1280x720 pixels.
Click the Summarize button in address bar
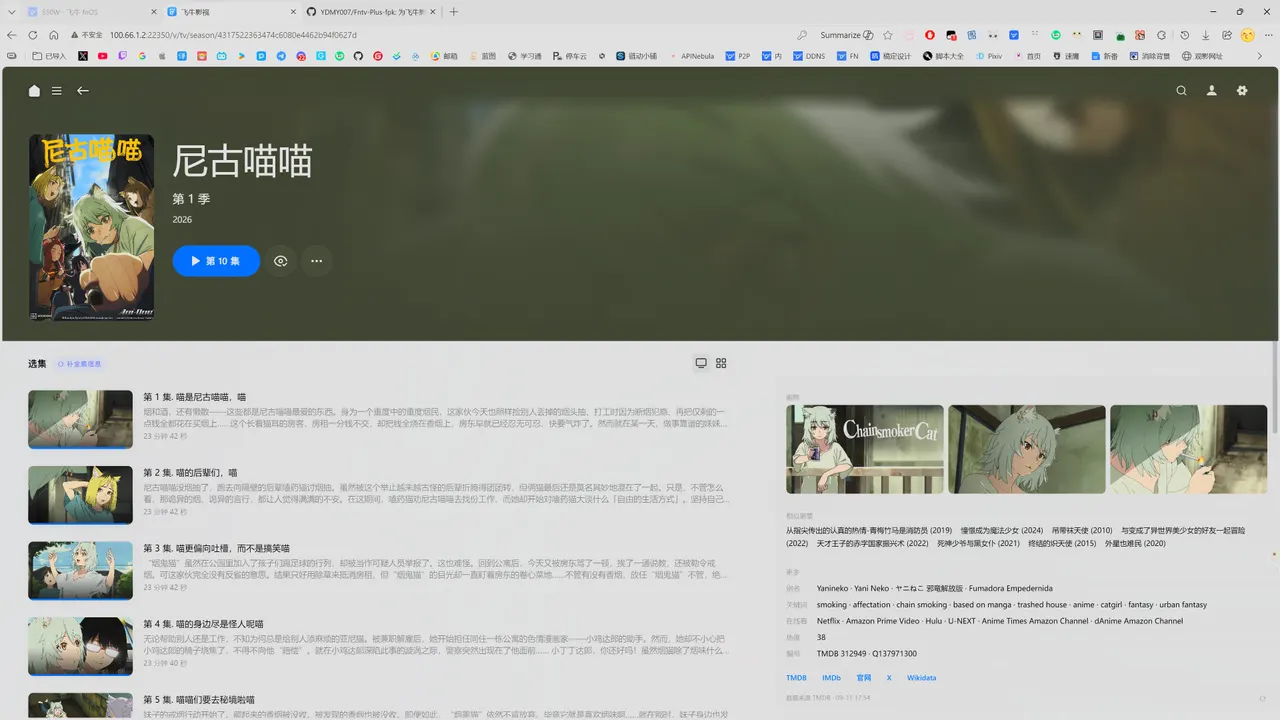click(846, 35)
